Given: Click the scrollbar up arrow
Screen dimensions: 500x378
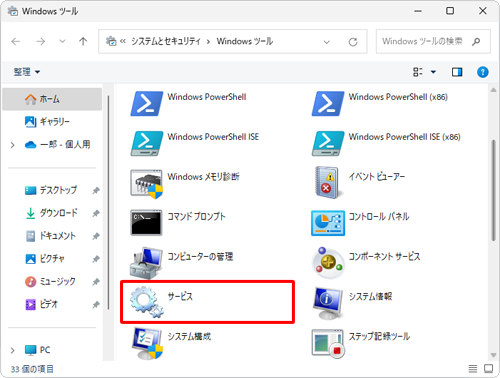Looking at the screenshot, I should 493,90.
